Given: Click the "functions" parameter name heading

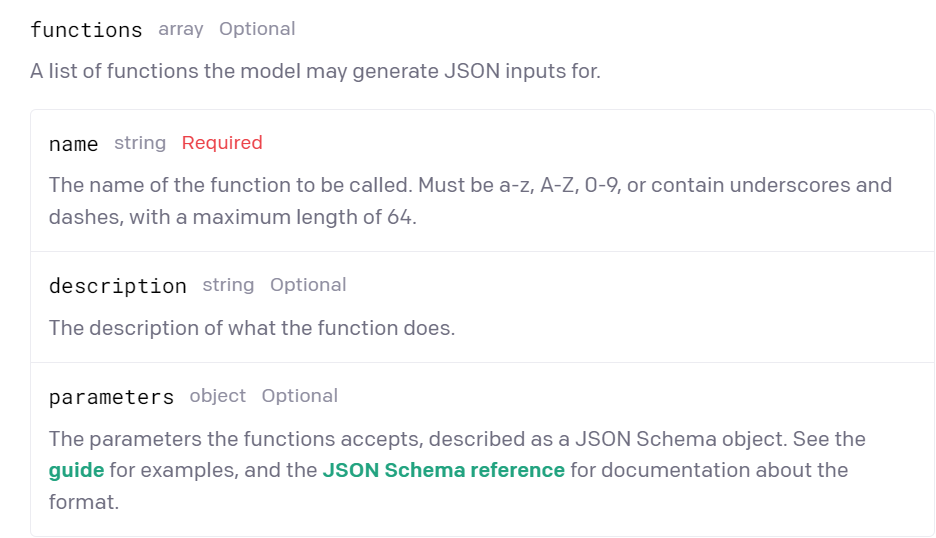Looking at the screenshot, I should pos(86,30).
